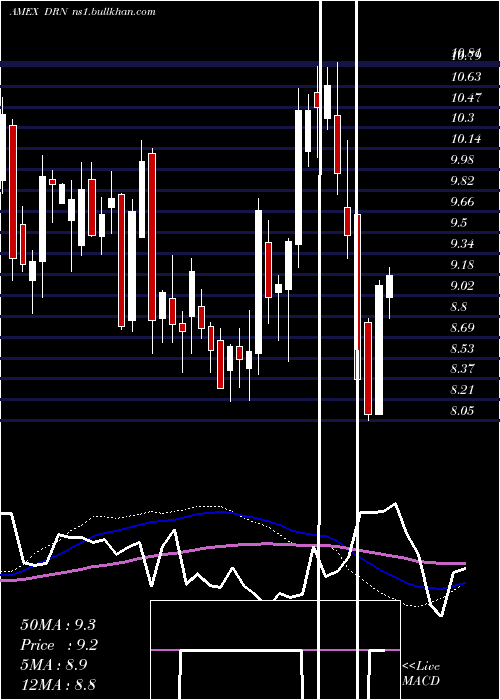Click the AMEX DRN chart title text
The height and width of the screenshot is (700, 500).
tap(83, 12)
